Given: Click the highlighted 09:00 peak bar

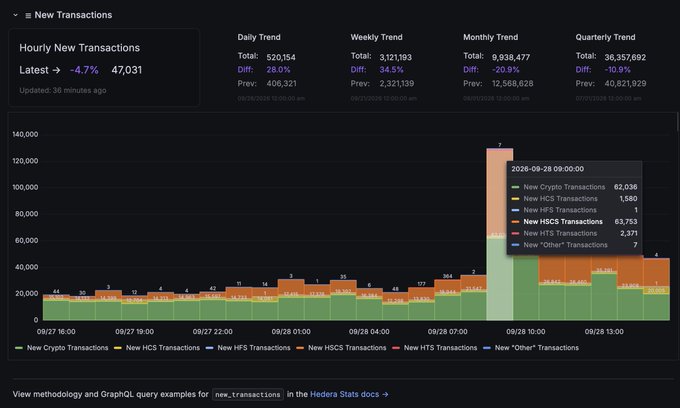Looking at the screenshot, I should click(500, 234).
